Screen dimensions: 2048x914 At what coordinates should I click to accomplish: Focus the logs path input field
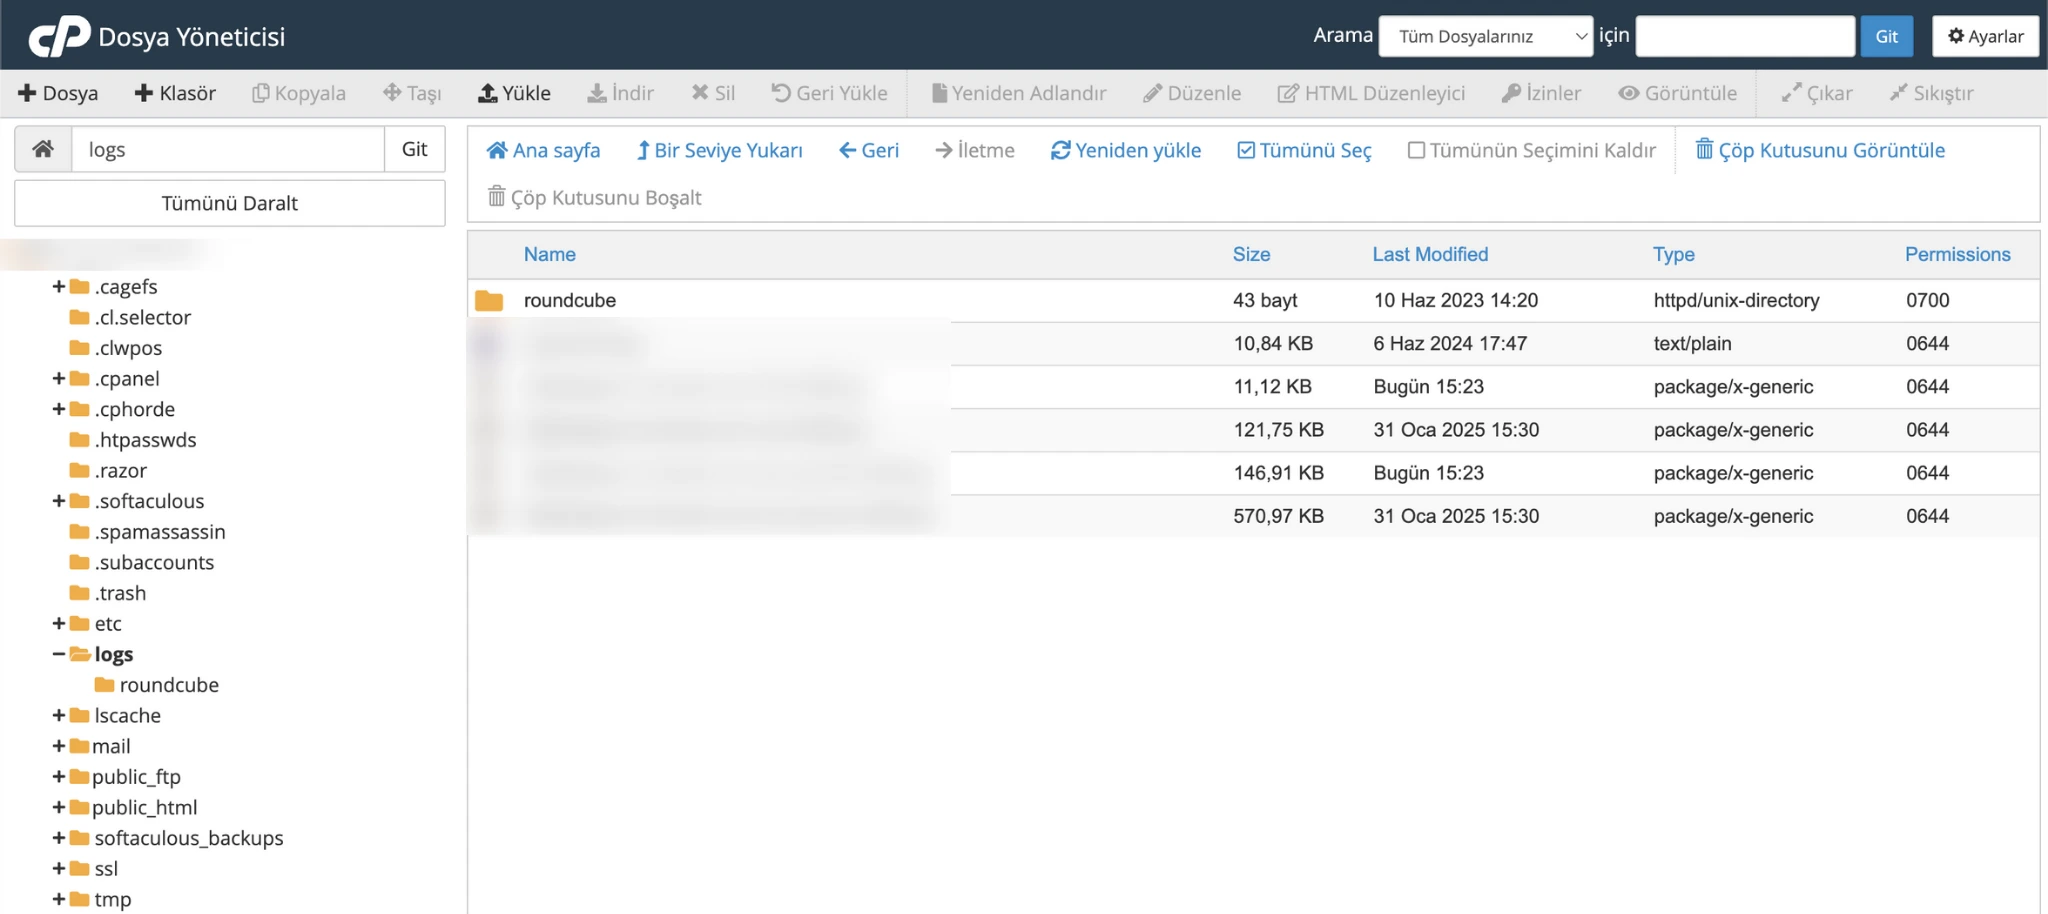(228, 149)
